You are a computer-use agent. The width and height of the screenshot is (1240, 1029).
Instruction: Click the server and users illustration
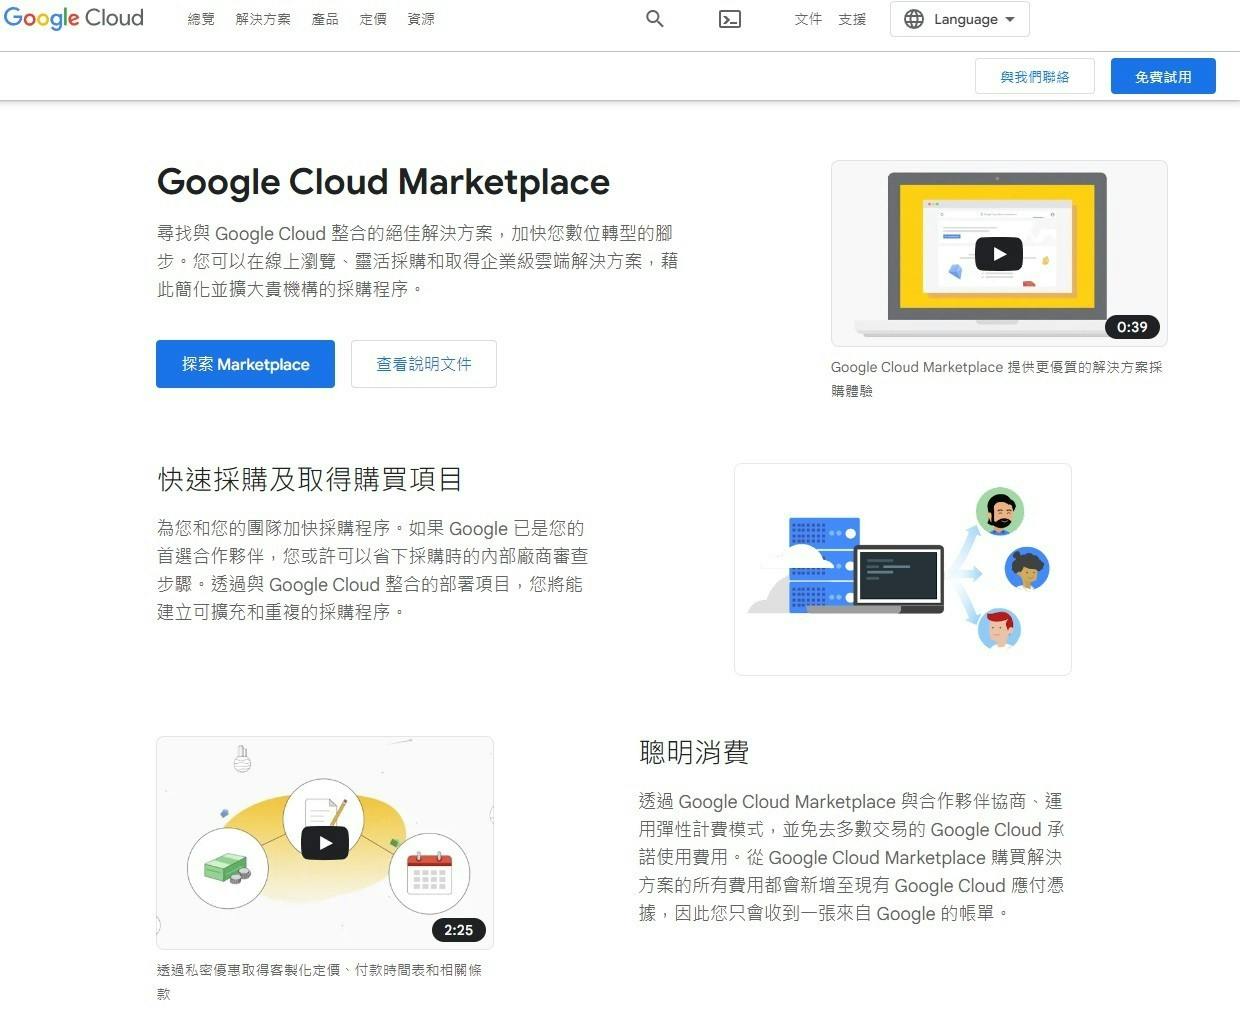903,569
